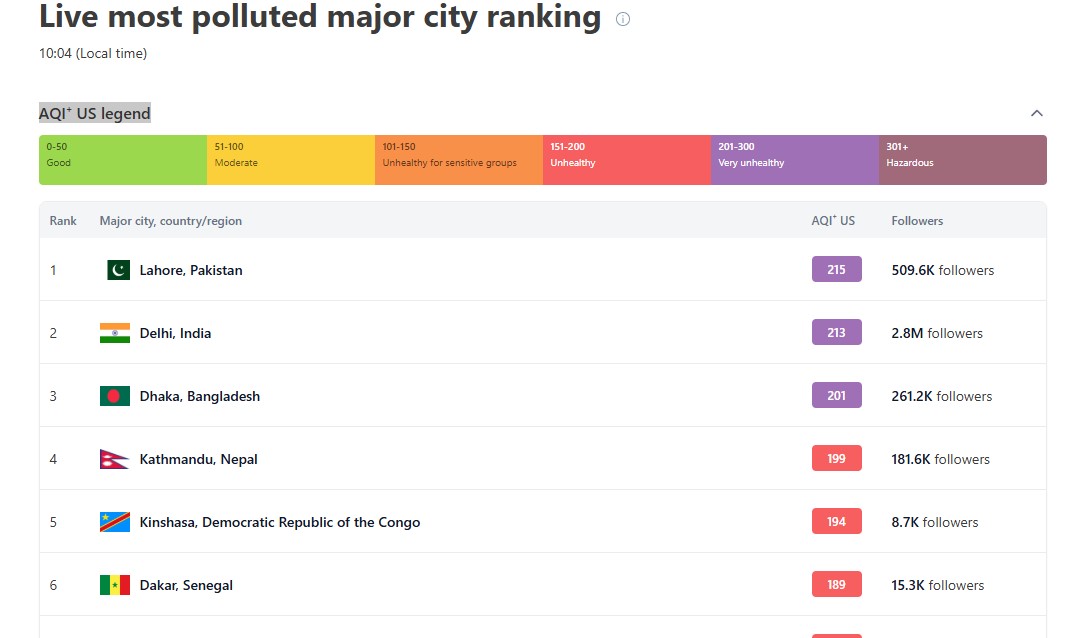The image size is (1080, 638).
Task: Click the Pakistan flag icon
Action: 118,270
